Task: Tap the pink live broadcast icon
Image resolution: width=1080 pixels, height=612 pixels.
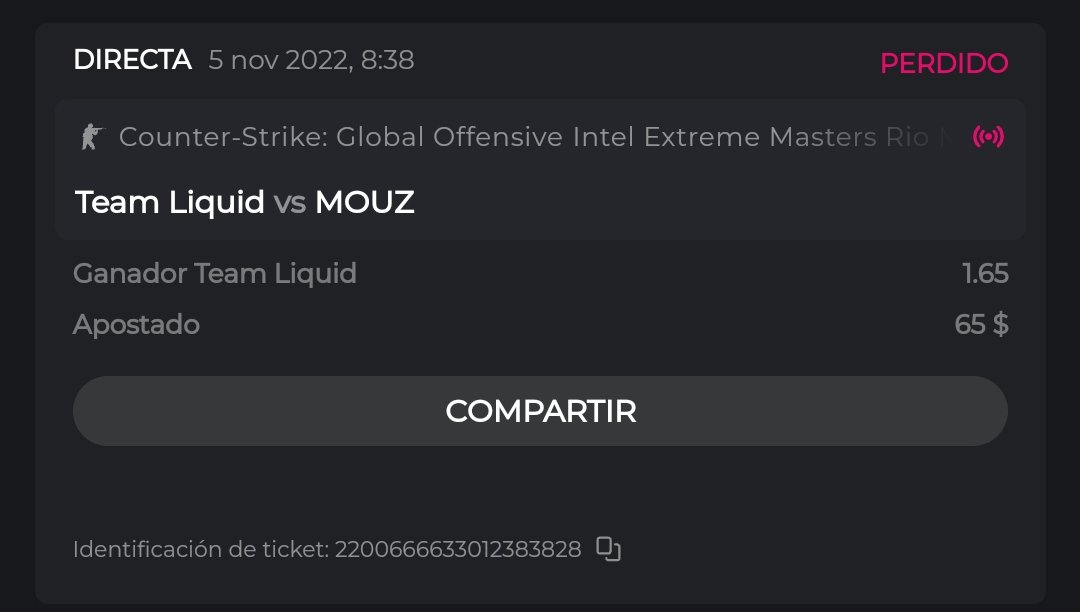Action: (988, 137)
